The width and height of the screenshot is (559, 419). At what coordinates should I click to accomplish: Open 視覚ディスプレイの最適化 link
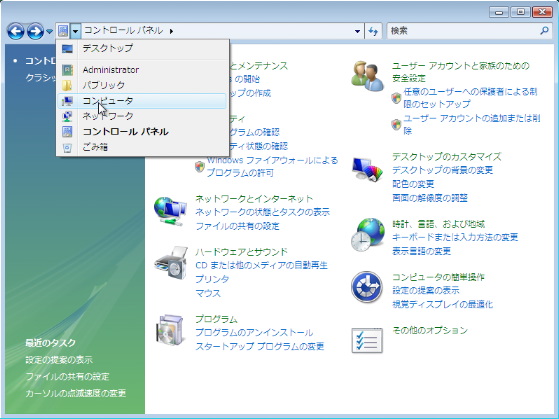point(442,304)
